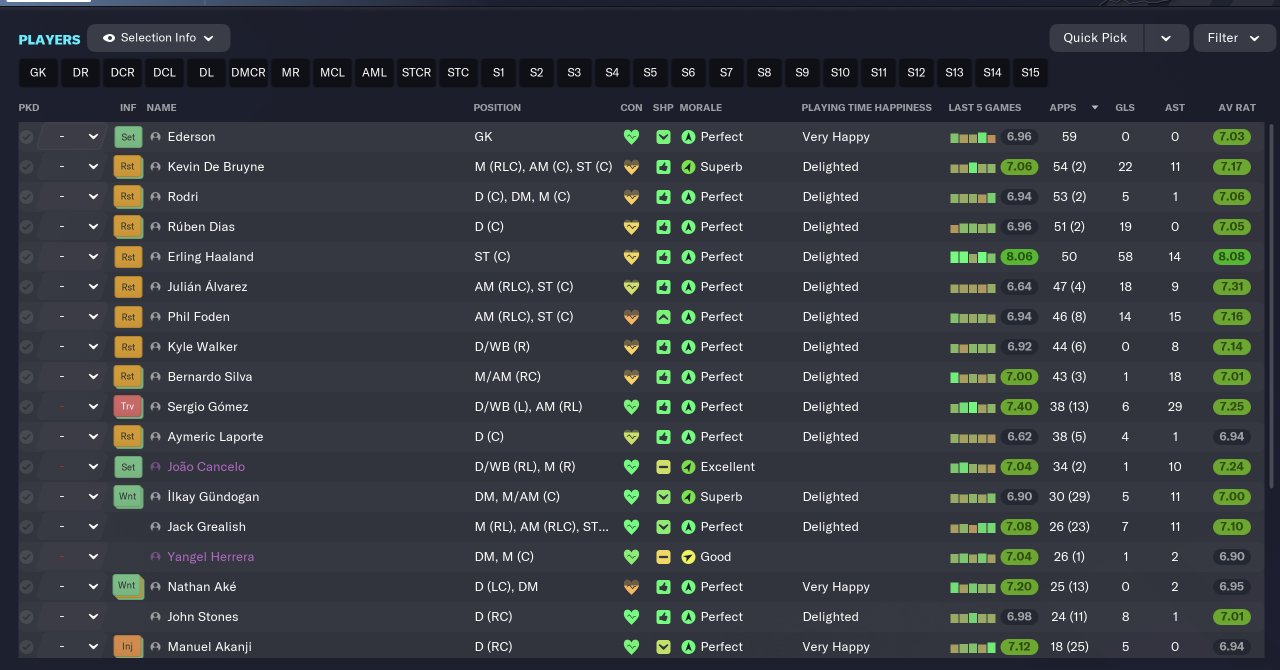The image size is (1280, 670).
Task: Select the STCR position slot
Action: tap(416, 73)
